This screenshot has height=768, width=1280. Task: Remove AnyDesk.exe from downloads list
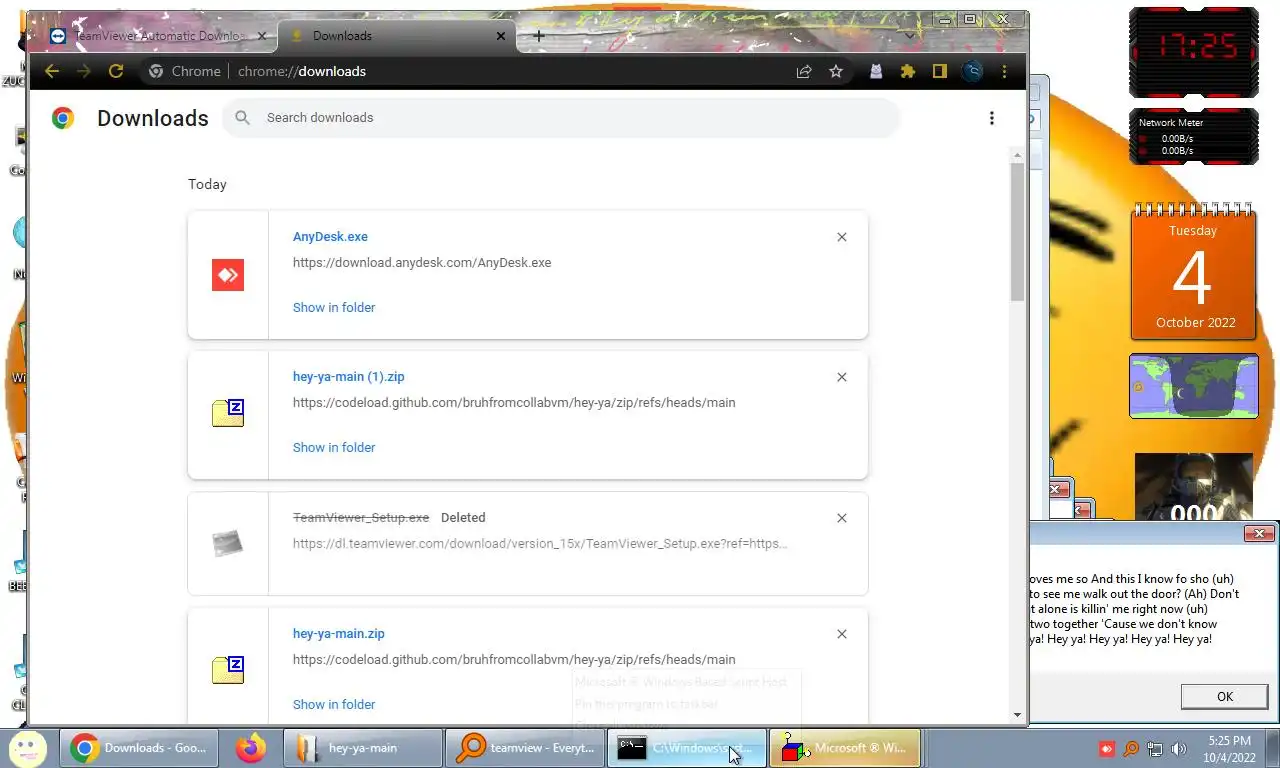pyautogui.click(x=842, y=237)
